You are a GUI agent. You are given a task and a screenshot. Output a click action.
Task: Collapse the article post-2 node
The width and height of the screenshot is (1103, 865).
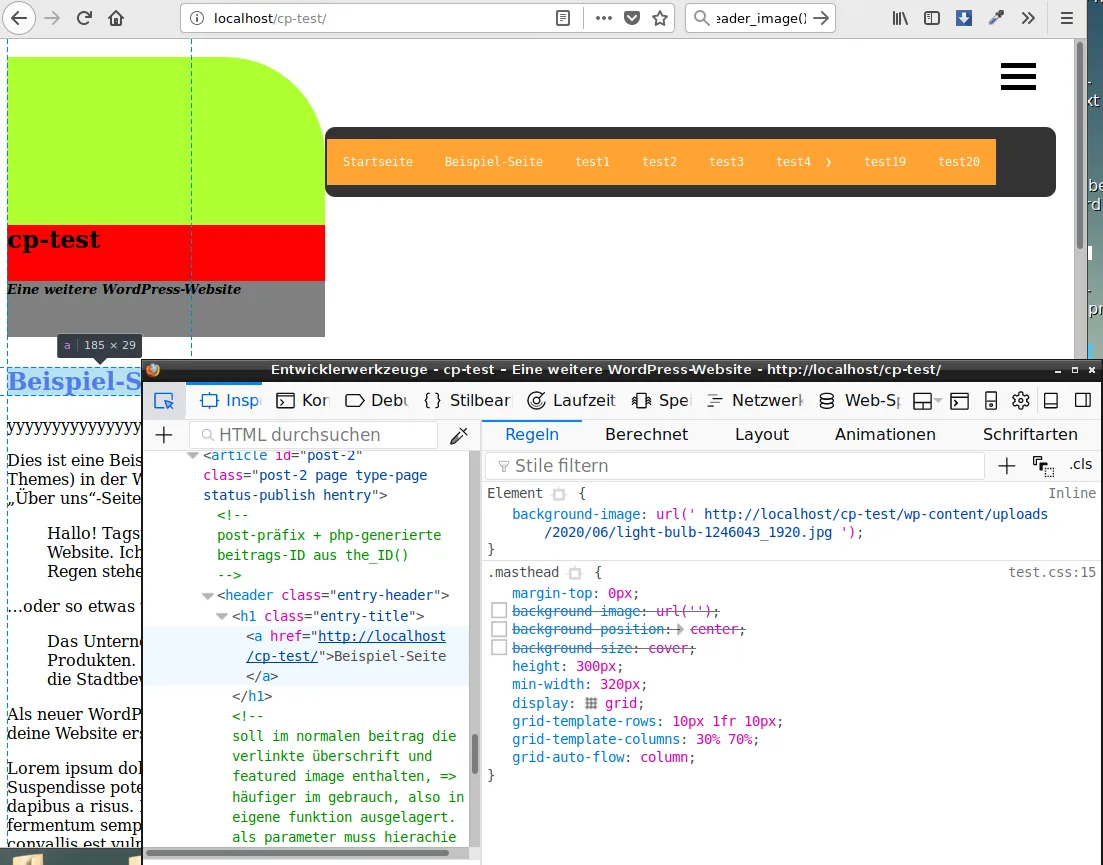point(192,456)
